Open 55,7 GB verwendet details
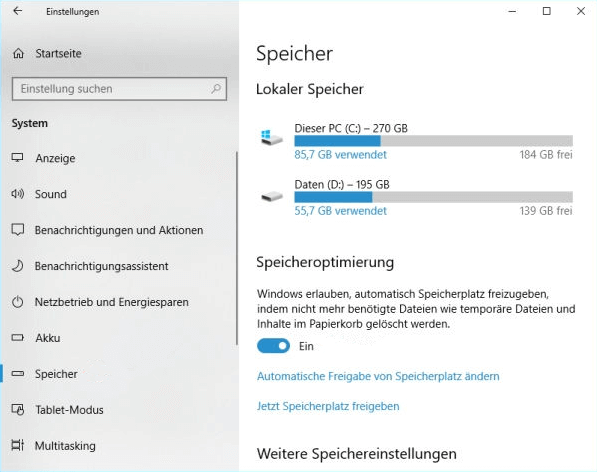The height and width of the screenshot is (472, 597). click(340, 211)
